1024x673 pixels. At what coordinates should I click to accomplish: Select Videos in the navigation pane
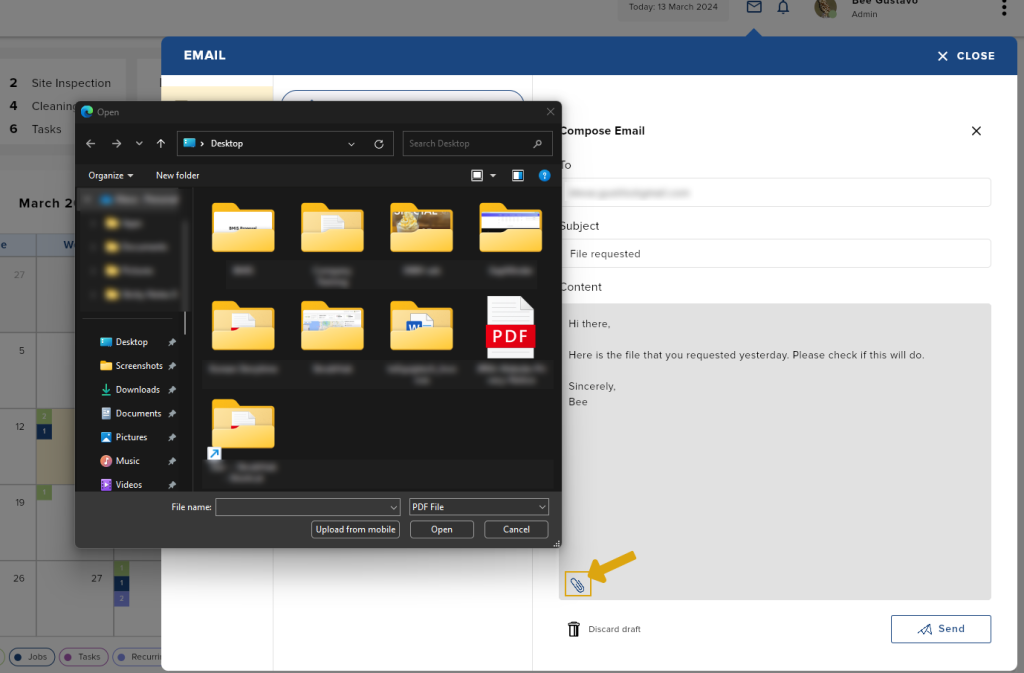tap(129, 485)
